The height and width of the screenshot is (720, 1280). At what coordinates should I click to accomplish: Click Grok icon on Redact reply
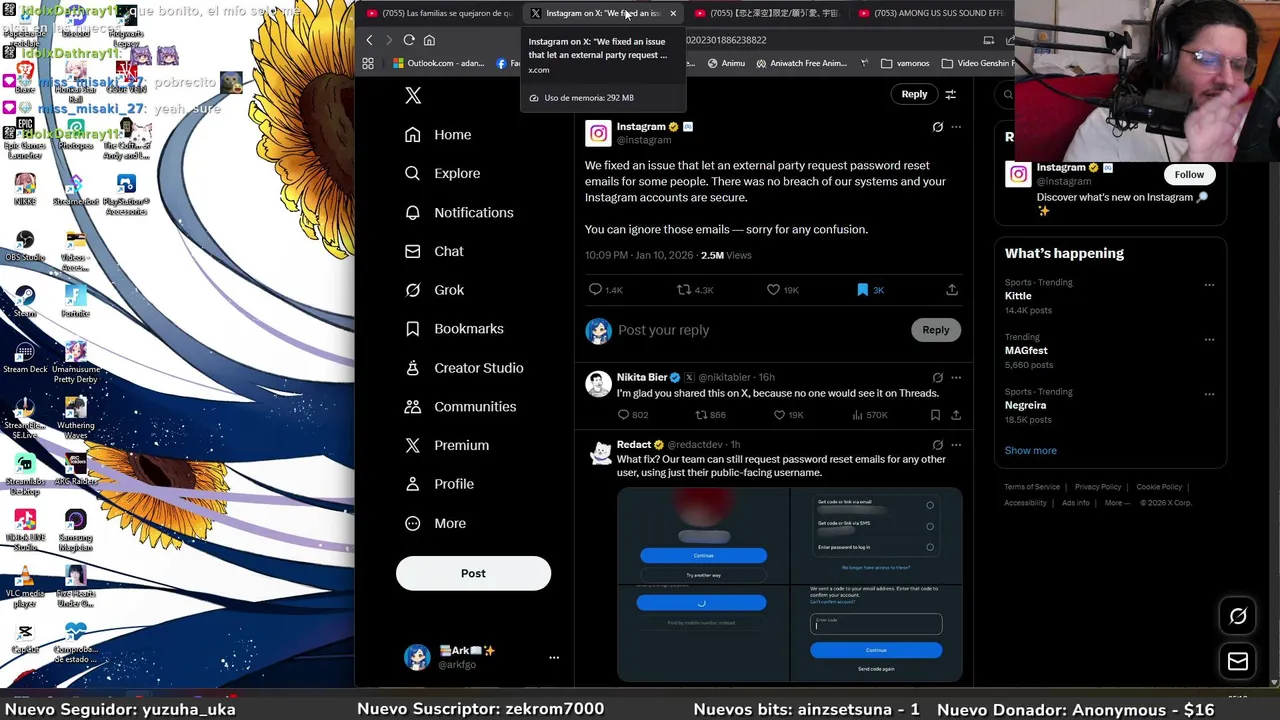click(x=937, y=445)
